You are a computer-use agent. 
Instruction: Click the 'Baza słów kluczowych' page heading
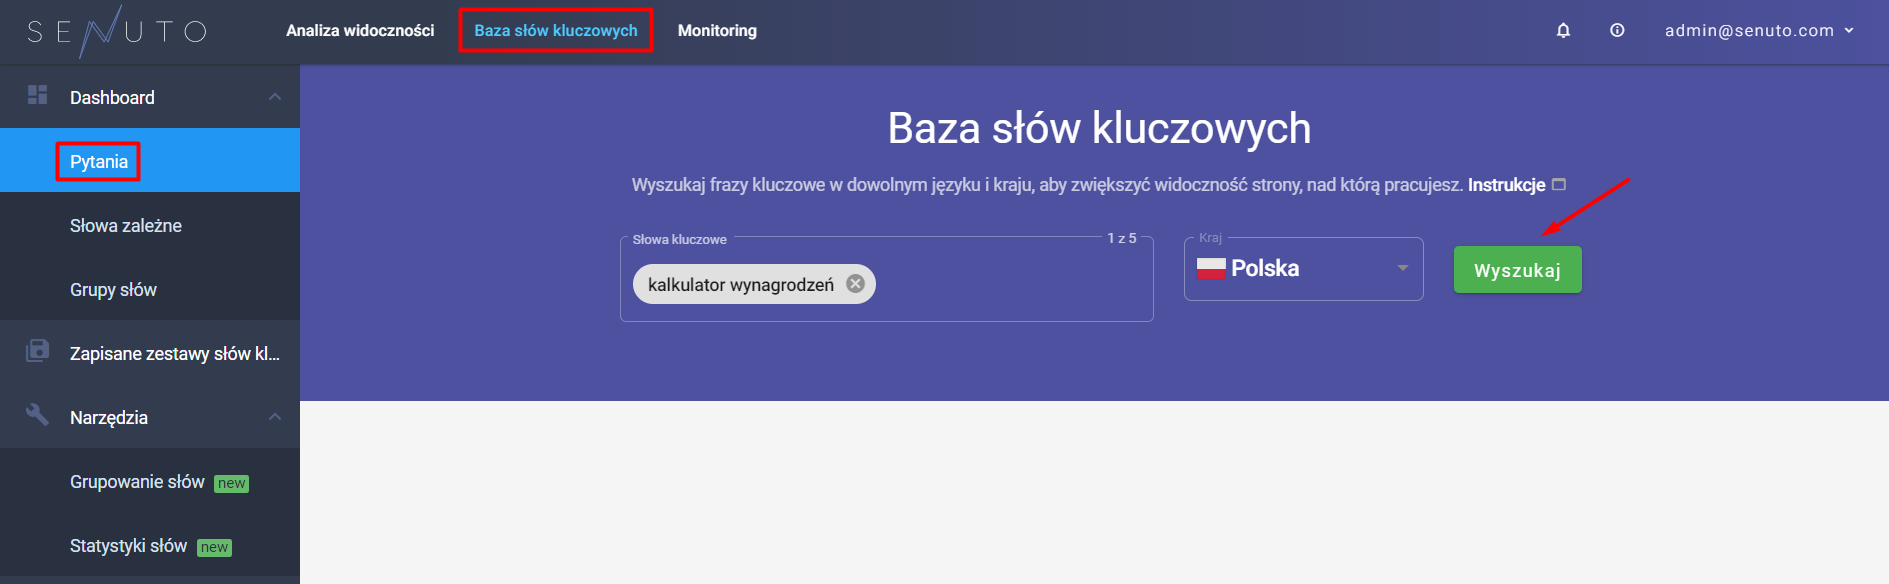pyautogui.click(x=1099, y=128)
